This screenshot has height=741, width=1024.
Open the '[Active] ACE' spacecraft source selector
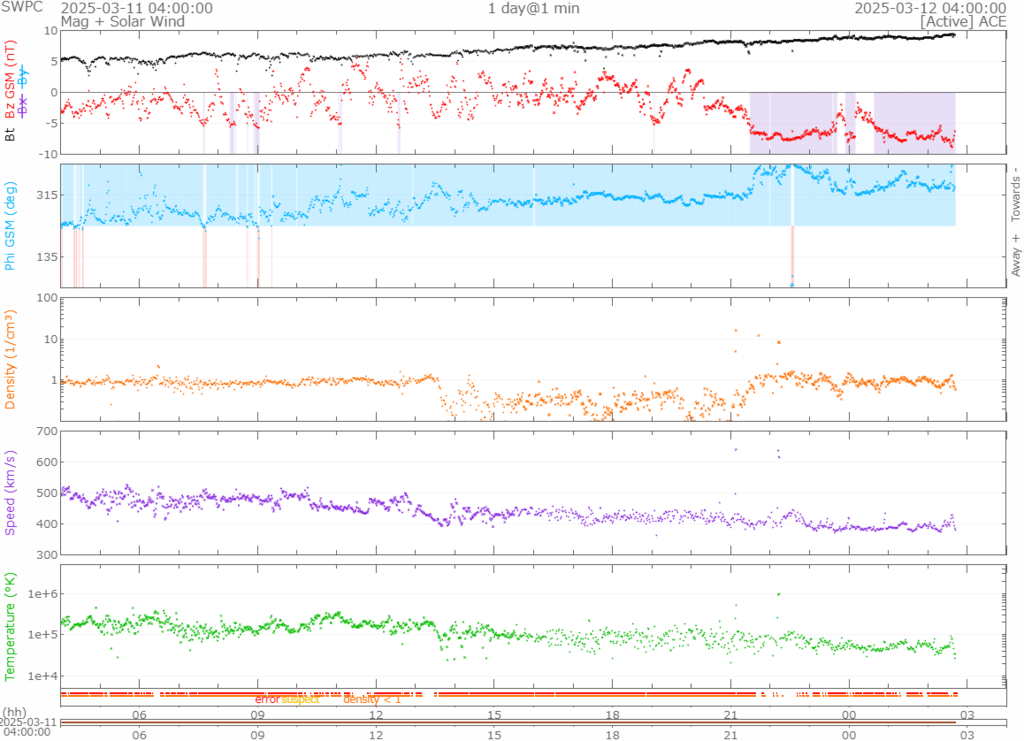point(963,21)
